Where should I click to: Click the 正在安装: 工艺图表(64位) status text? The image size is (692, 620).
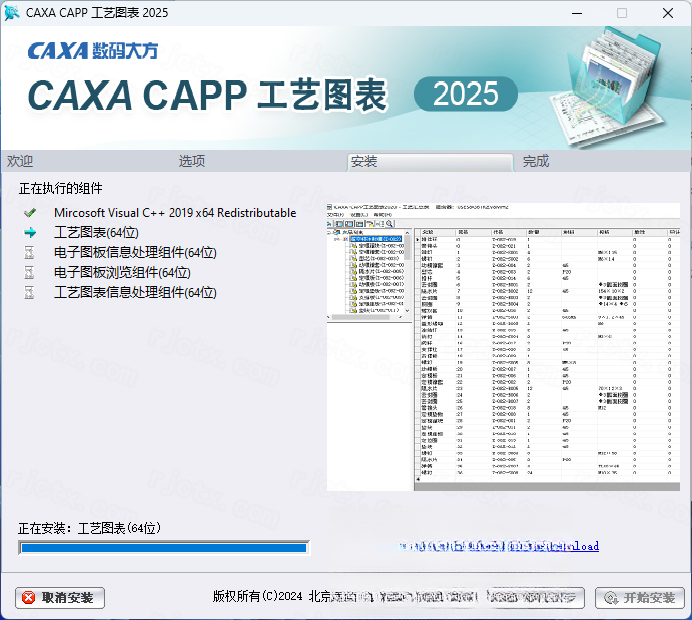coord(90,528)
